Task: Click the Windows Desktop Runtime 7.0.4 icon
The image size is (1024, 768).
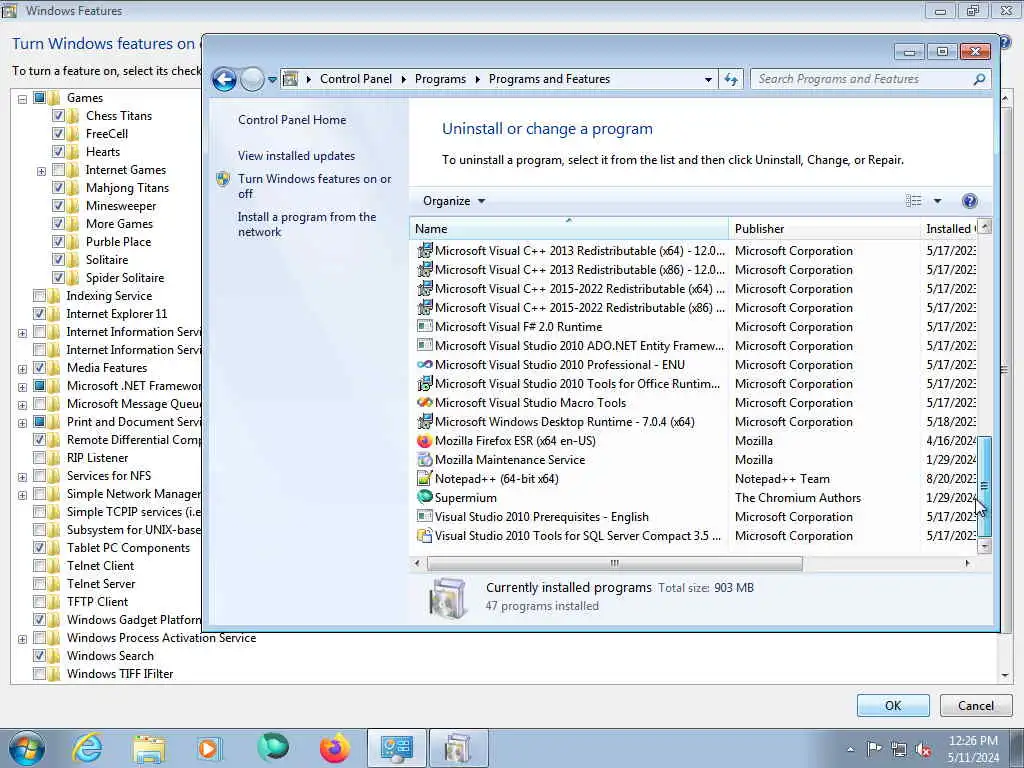Action: tap(424, 422)
